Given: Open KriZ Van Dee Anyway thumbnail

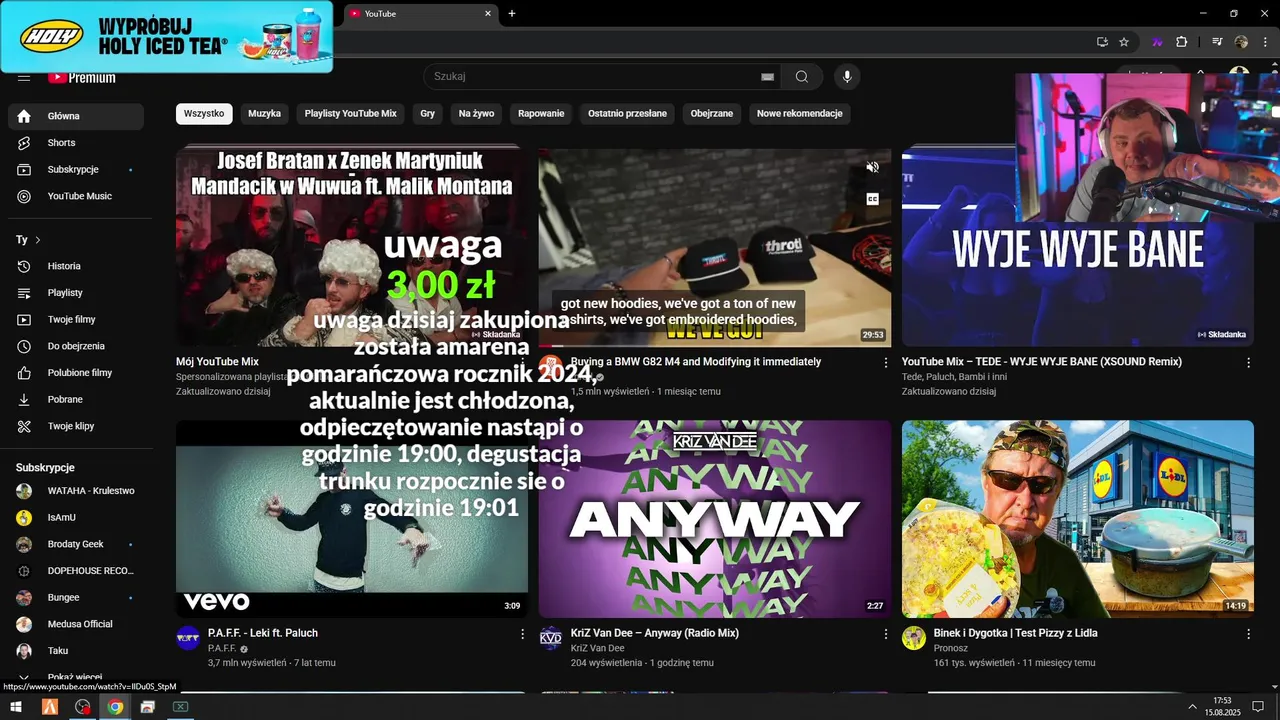Looking at the screenshot, I should tap(715, 519).
